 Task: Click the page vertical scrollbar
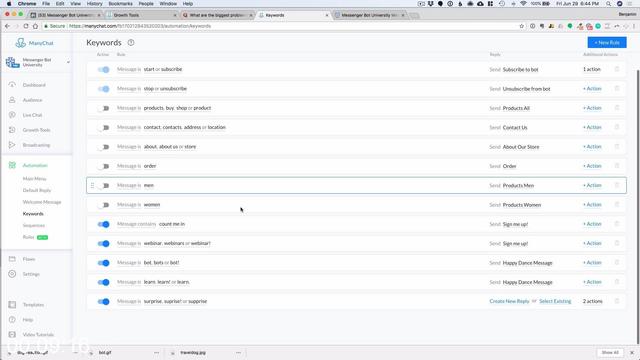click(637, 206)
